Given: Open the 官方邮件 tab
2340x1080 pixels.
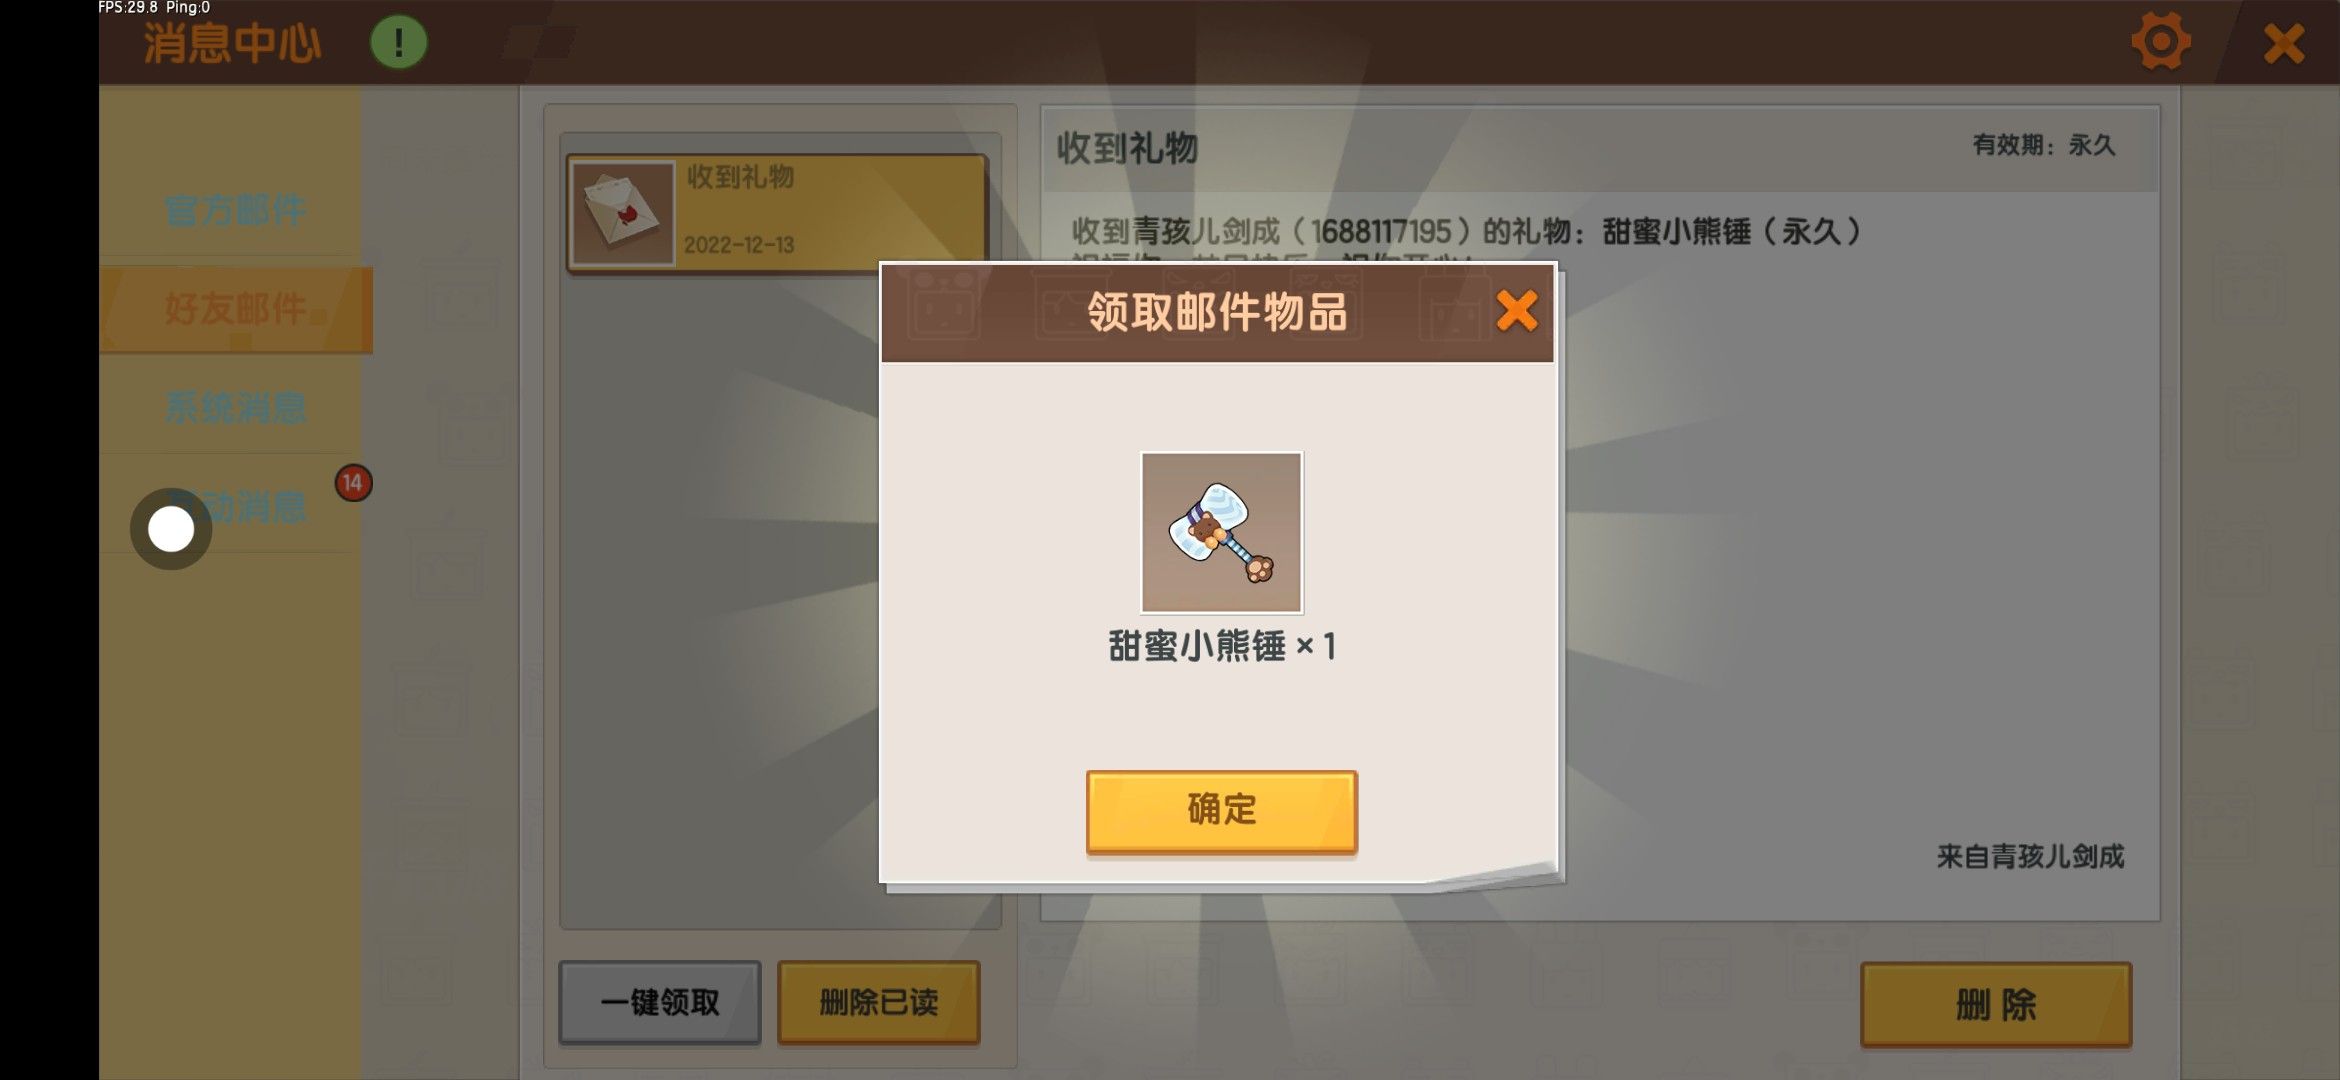Looking at the screenshot, I should tap(235, 210).
